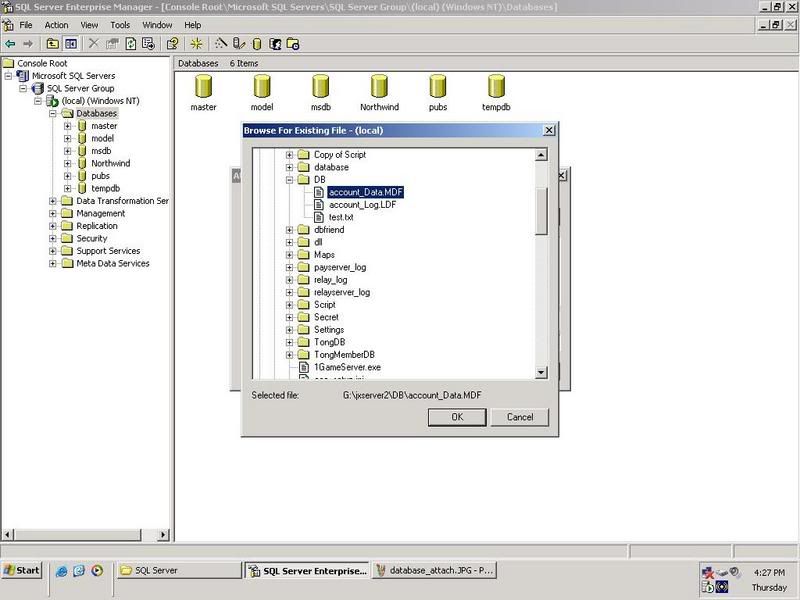
Task: Expand the Security node in the console tree
Action: click(x=53, y=238)
